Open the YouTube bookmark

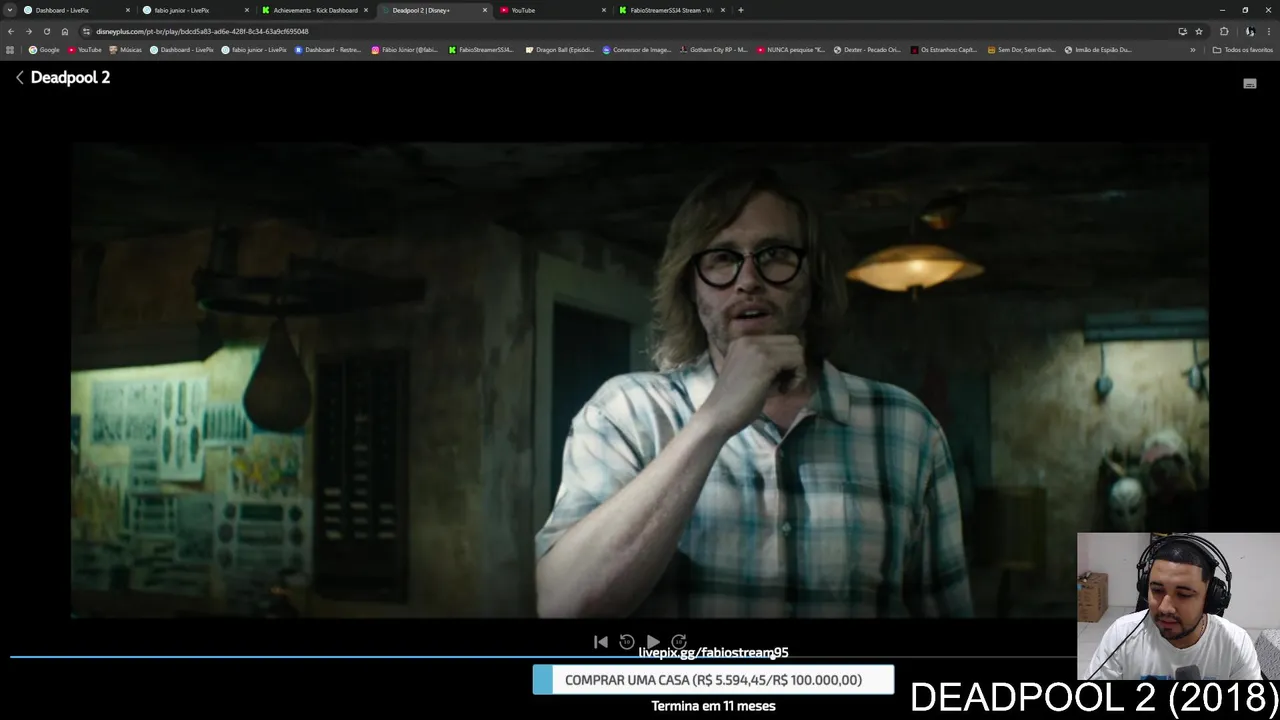[x=84, y=50]
